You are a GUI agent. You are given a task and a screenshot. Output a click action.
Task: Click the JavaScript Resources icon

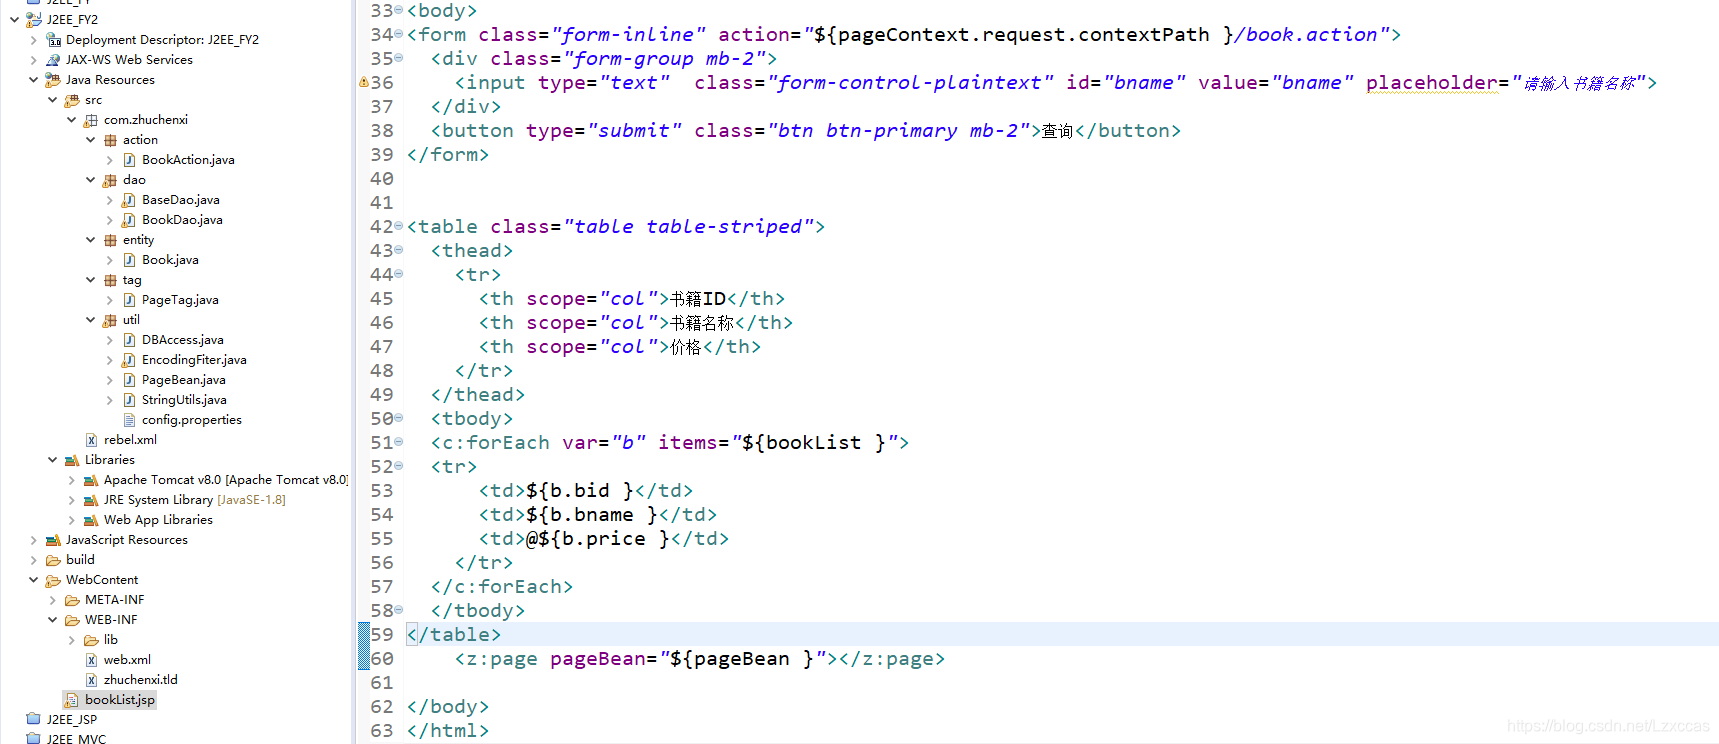click(53, 540)
